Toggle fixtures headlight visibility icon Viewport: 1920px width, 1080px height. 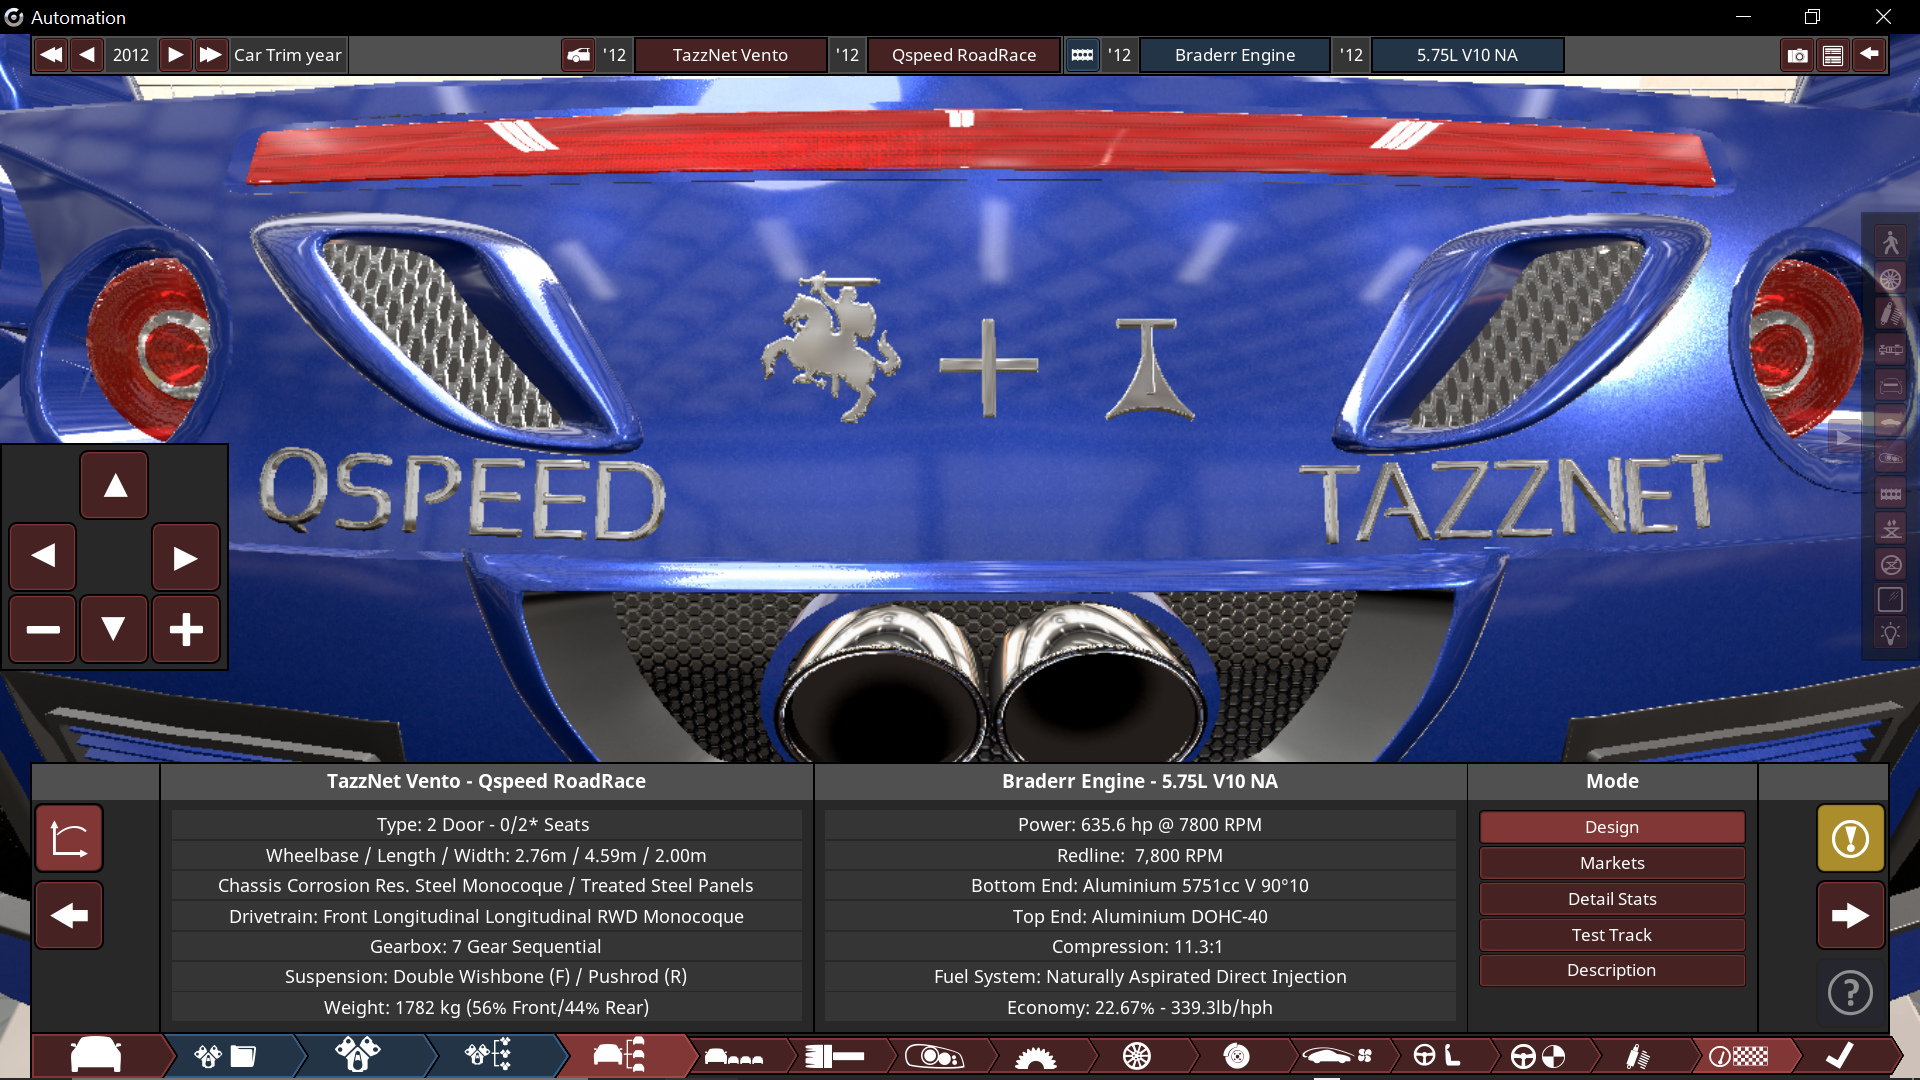click(1890, 458)
